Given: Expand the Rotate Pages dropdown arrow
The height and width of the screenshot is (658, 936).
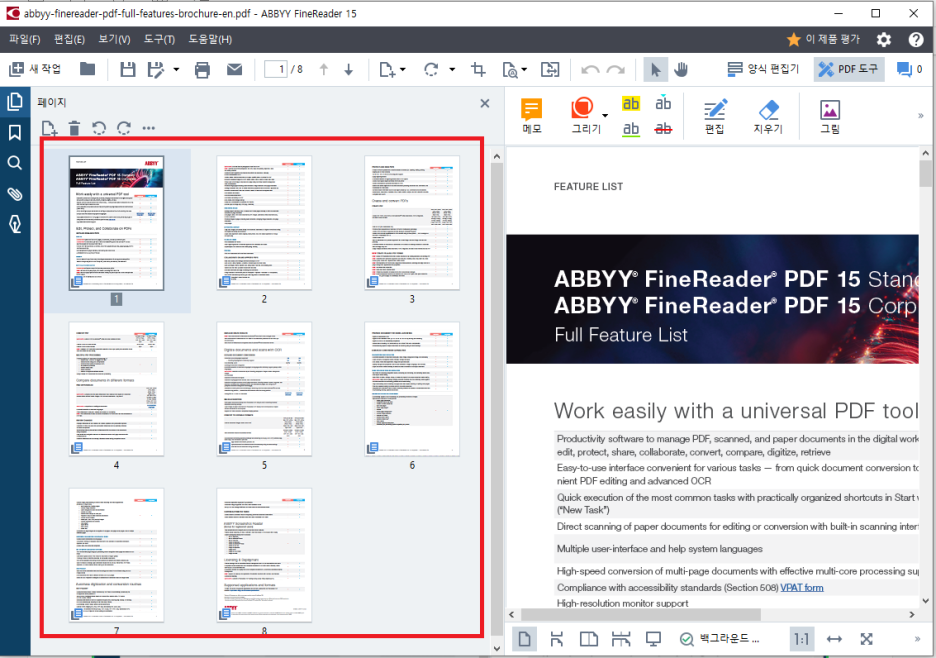Looking at the screenshot, I should [452, 70].
